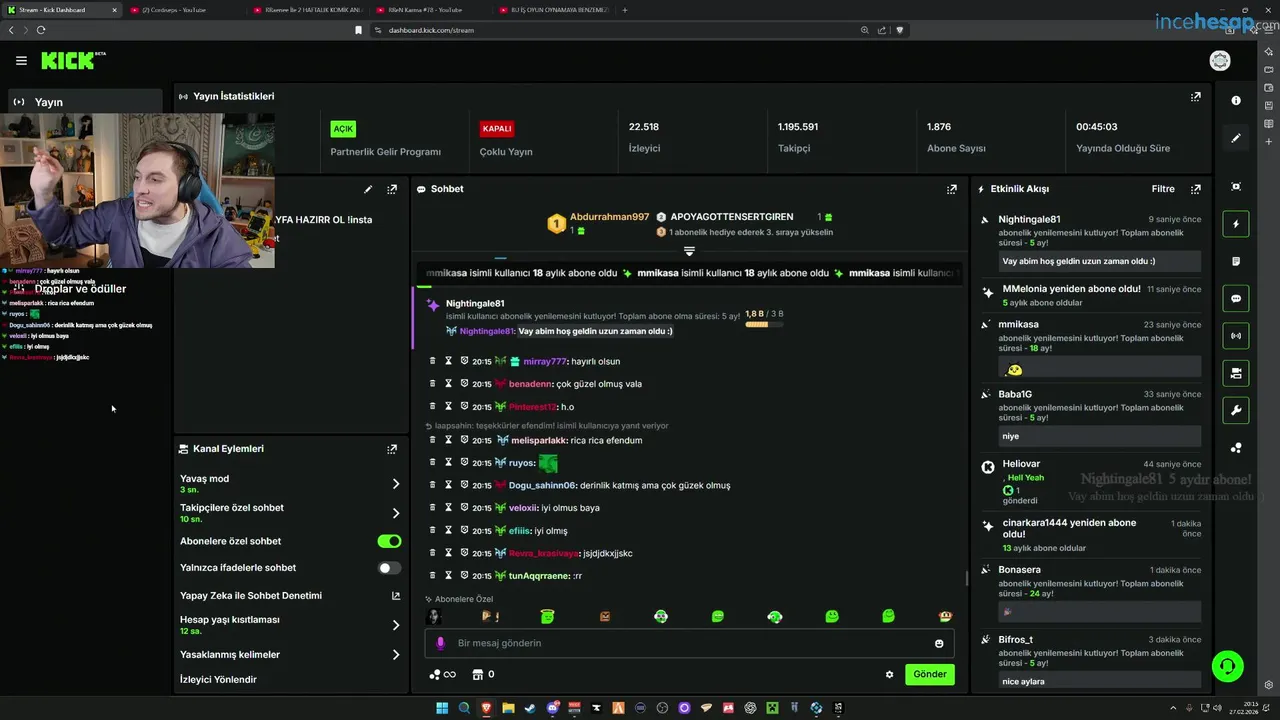Click username Nightingale81 in the activity feed
This screenshot has height=720, width=1280.
coord(1029,219)
